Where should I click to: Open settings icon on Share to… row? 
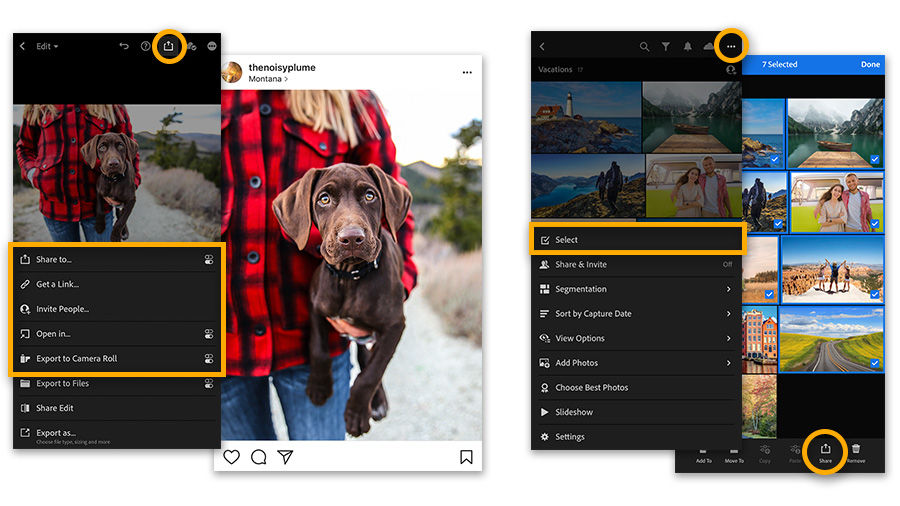(x=209, y=259)
